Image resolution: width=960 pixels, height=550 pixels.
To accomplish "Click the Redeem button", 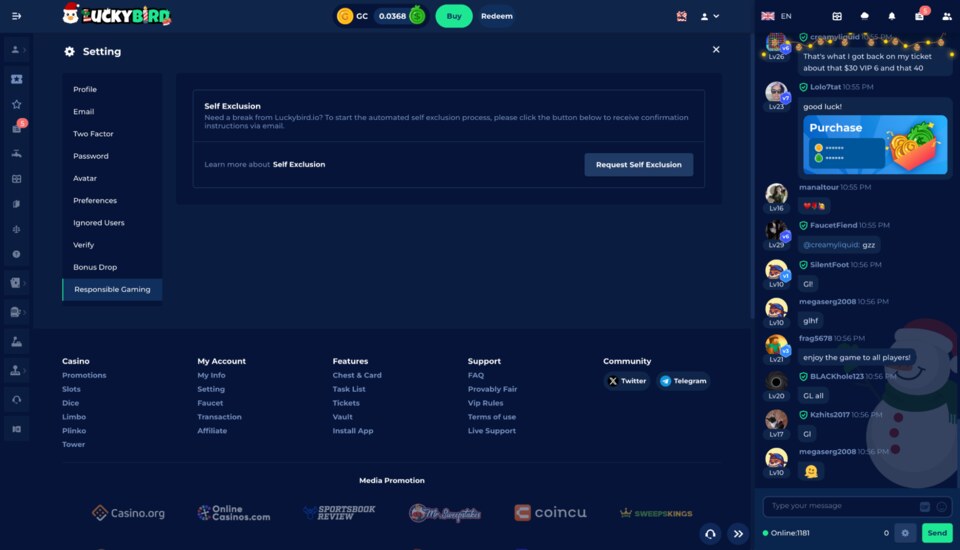I will point(497,16).
